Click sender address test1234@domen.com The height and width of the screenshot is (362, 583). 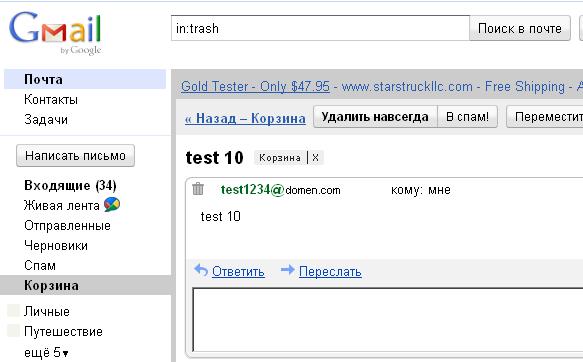(281, 190)
